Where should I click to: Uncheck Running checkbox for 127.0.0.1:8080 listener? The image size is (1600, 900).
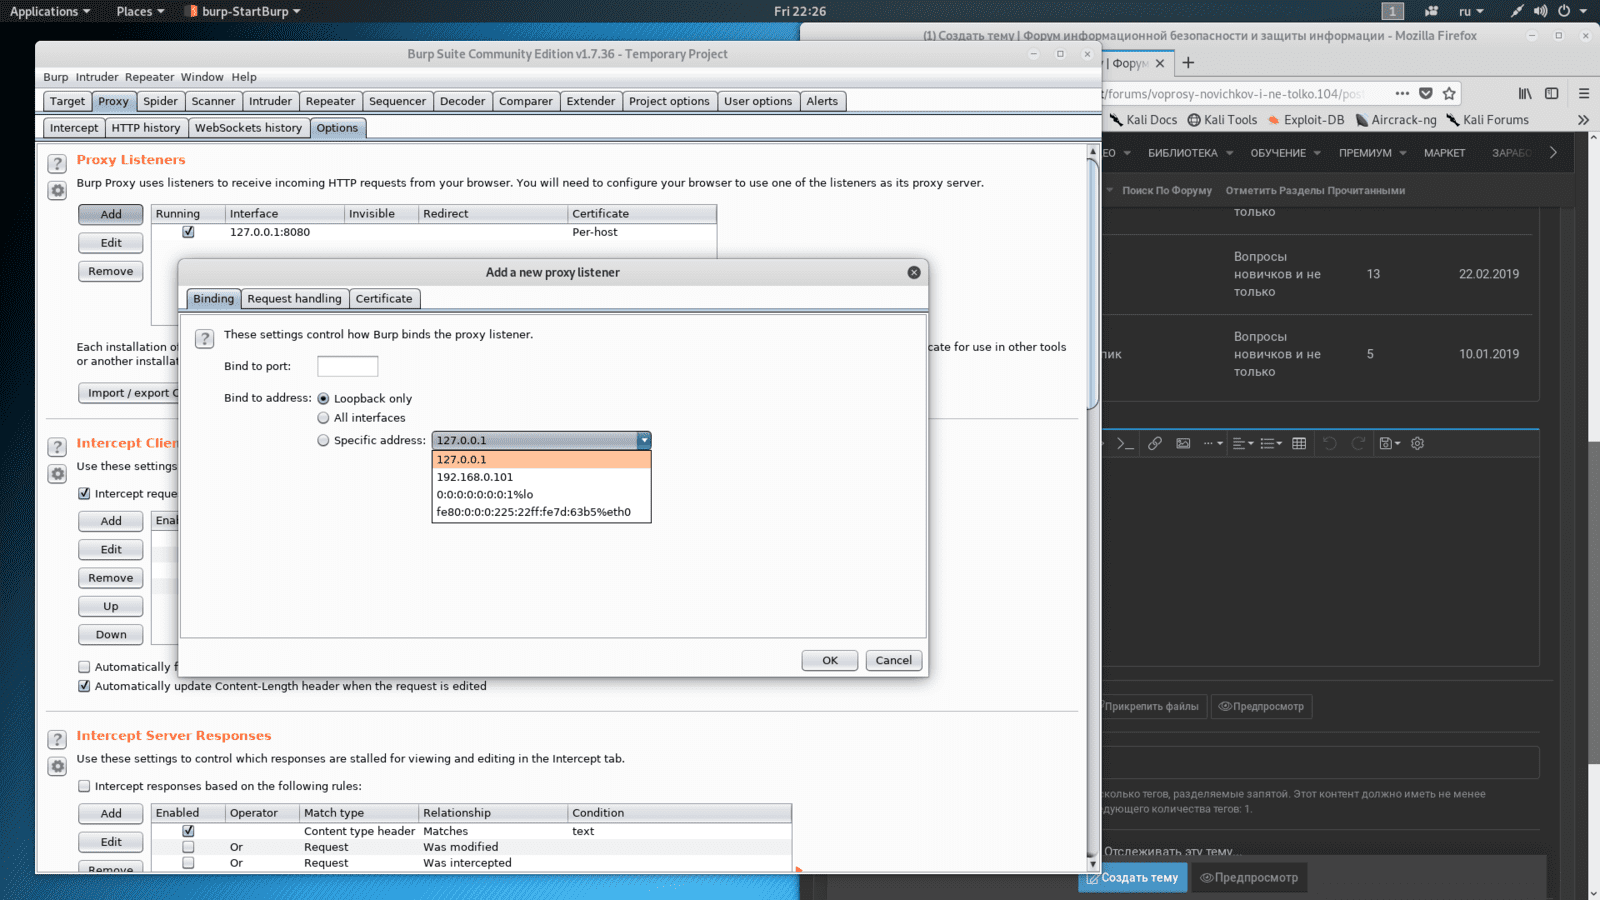[188, 232]
